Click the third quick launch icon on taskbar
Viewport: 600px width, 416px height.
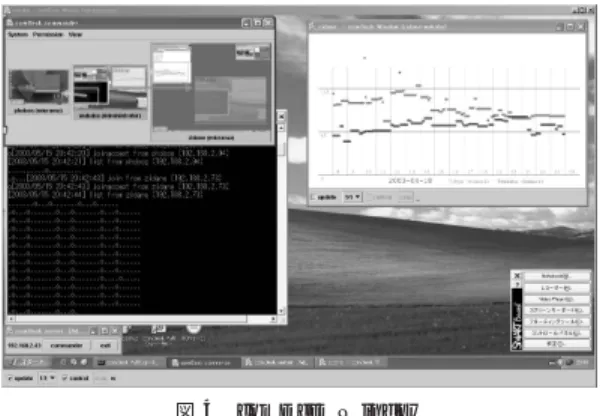(84, 362)
